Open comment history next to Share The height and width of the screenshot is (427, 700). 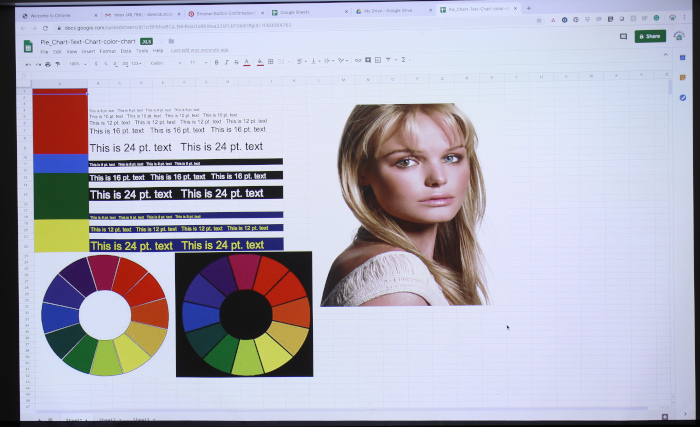click(623, 36)
